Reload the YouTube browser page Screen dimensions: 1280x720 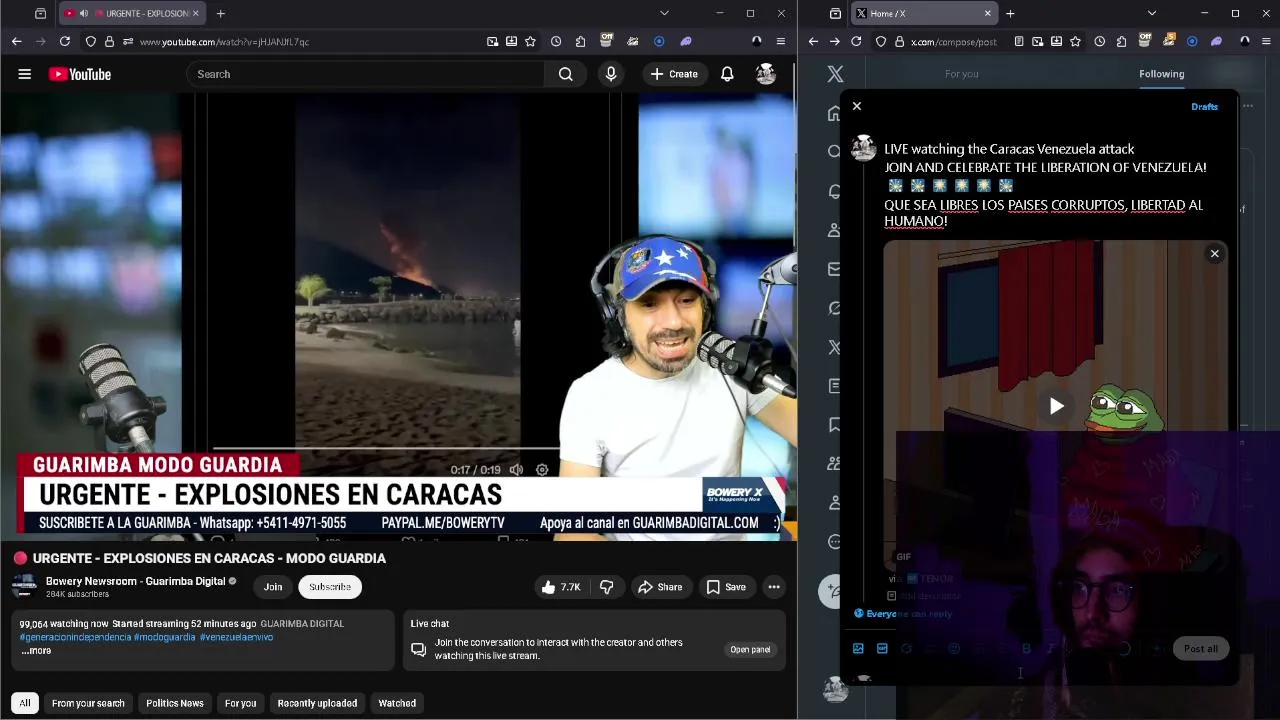click(x=65, y=41)
